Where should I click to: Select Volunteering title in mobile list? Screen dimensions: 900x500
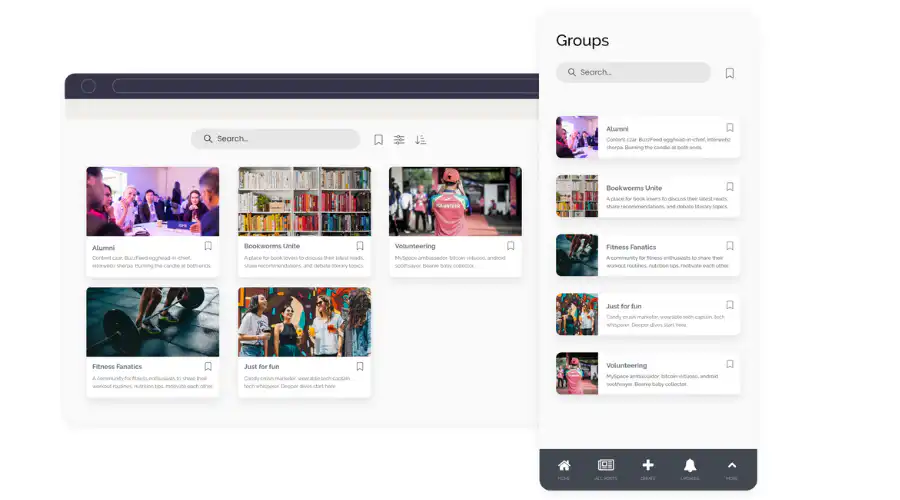[626, 366]
